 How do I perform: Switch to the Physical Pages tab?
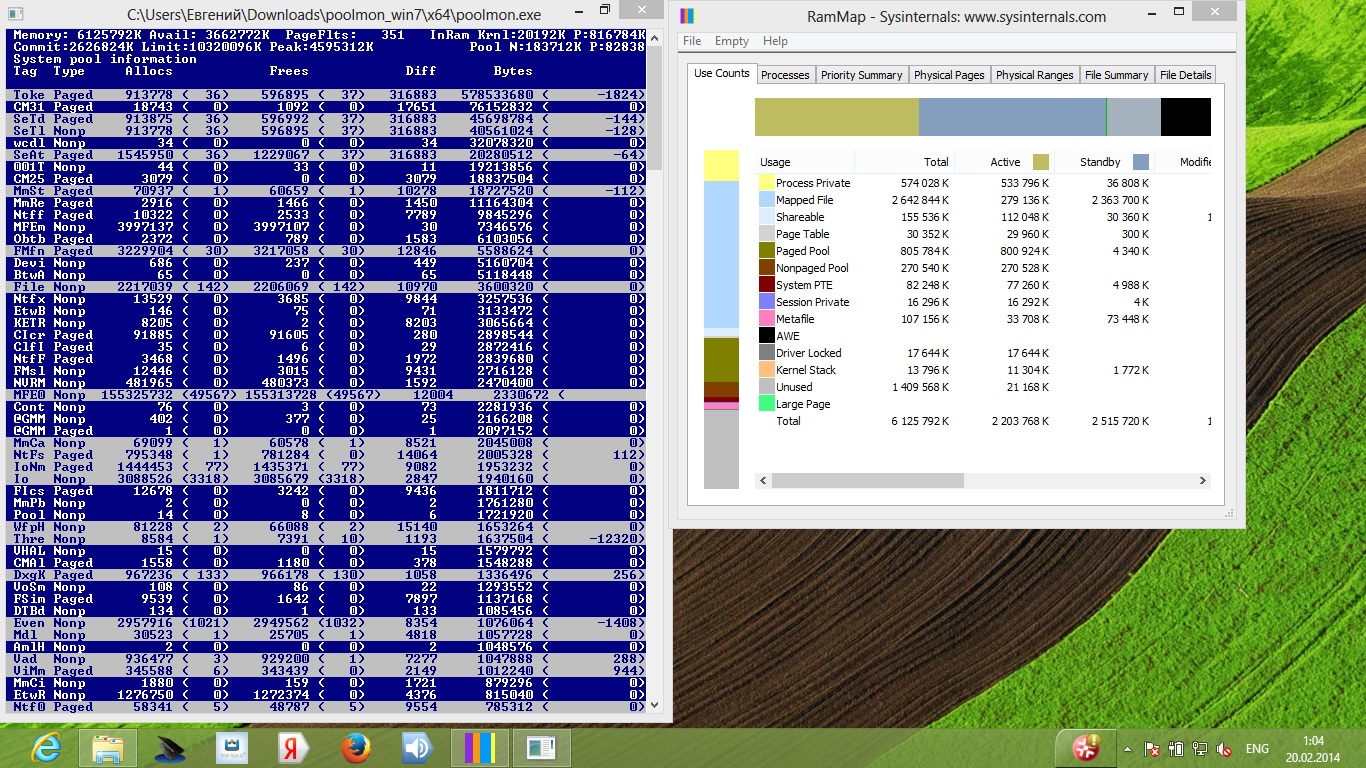(x=948, y=75)
